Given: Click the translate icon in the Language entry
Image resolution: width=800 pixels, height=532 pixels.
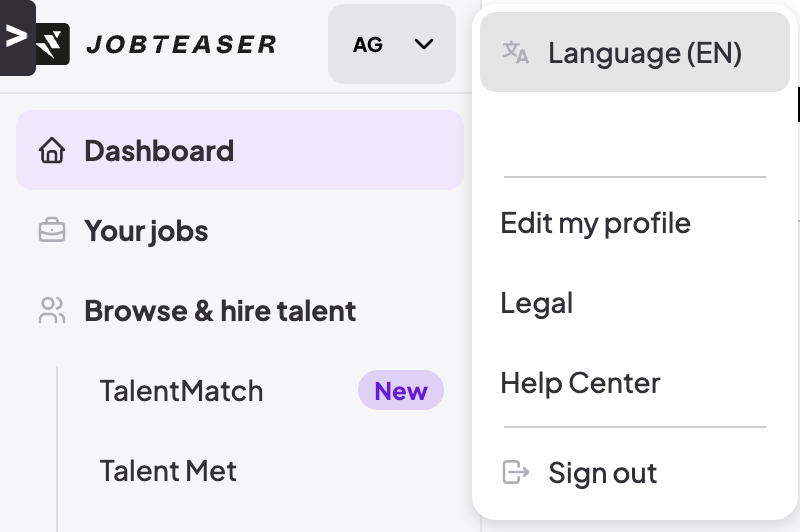Looking at the screenshot, I should (x=515, y=53).
